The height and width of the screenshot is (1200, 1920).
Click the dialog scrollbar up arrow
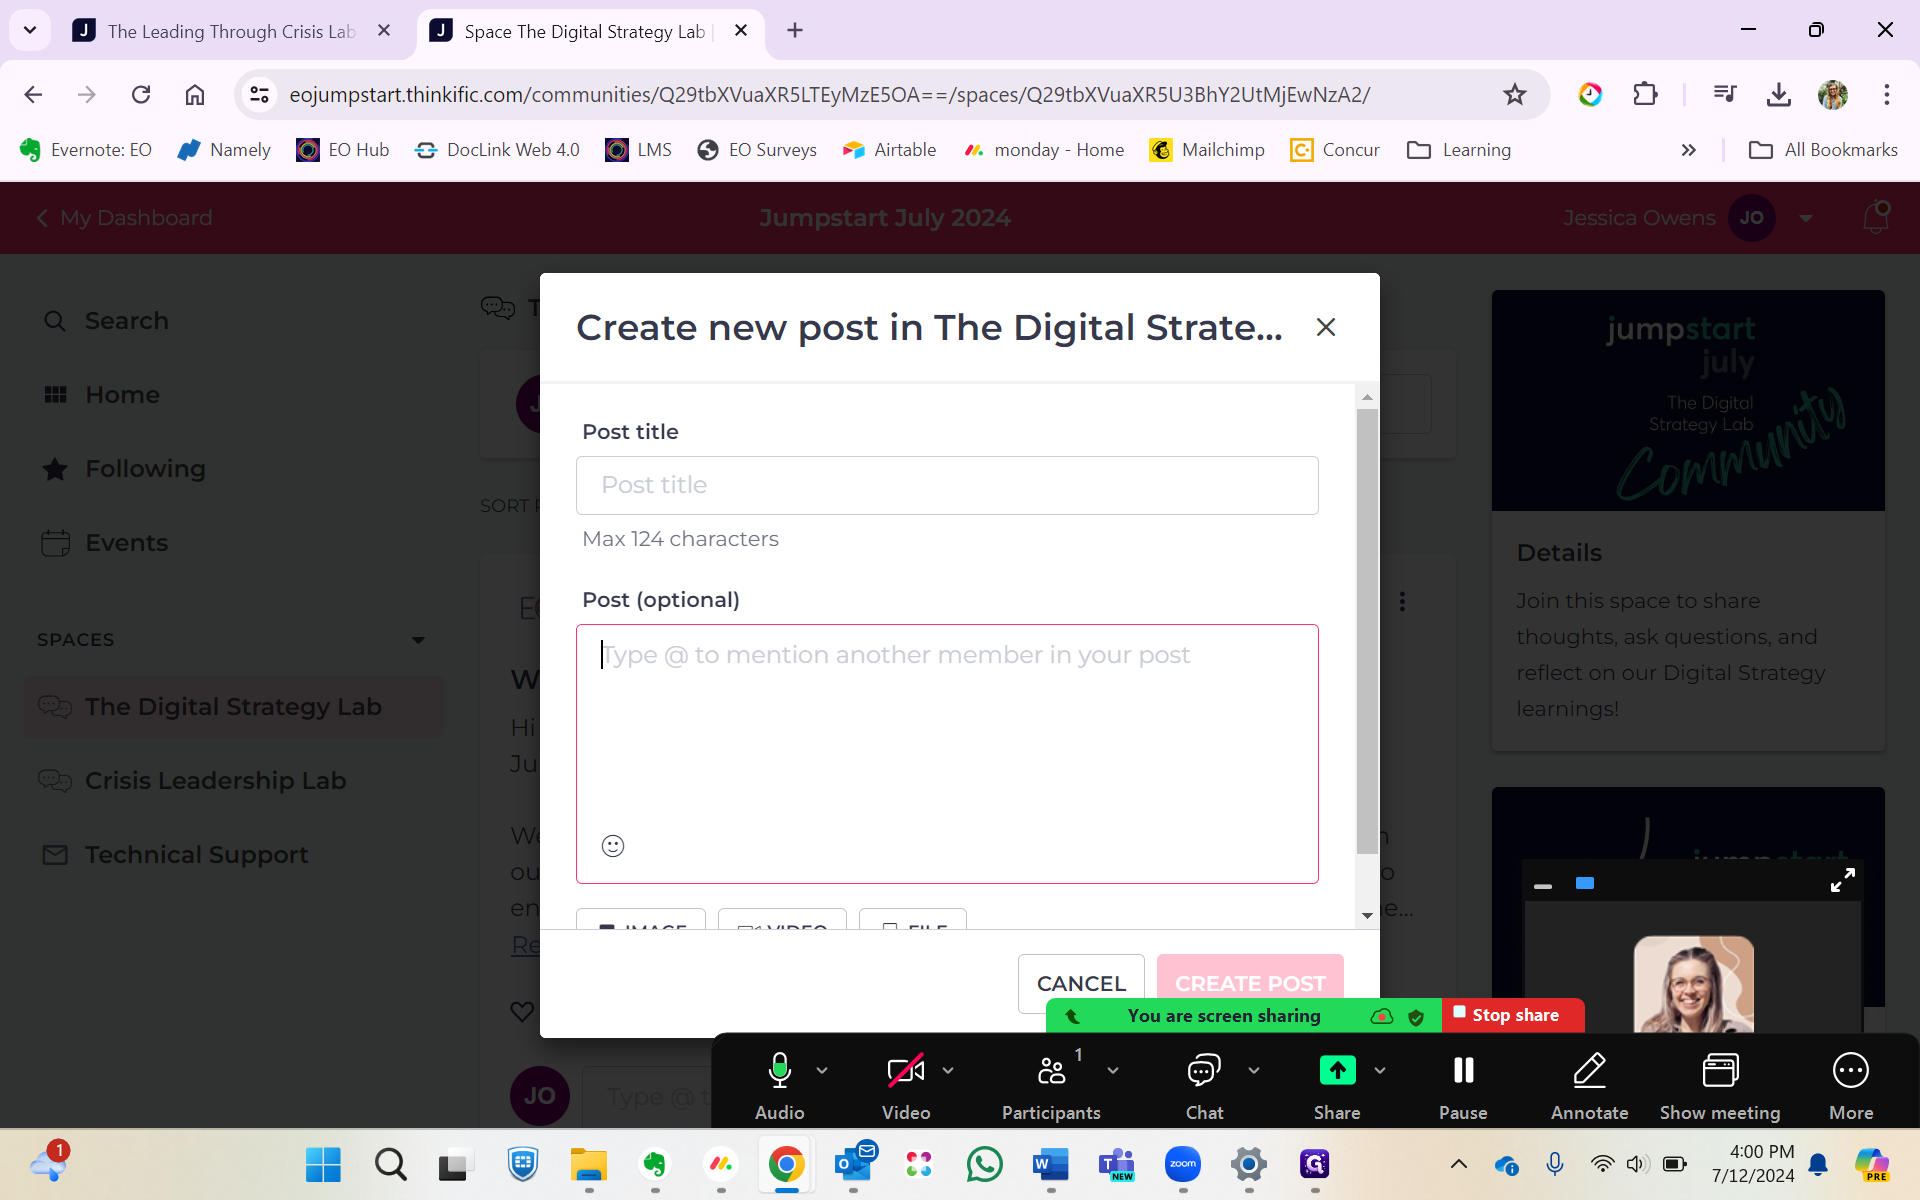point(1367,397)
